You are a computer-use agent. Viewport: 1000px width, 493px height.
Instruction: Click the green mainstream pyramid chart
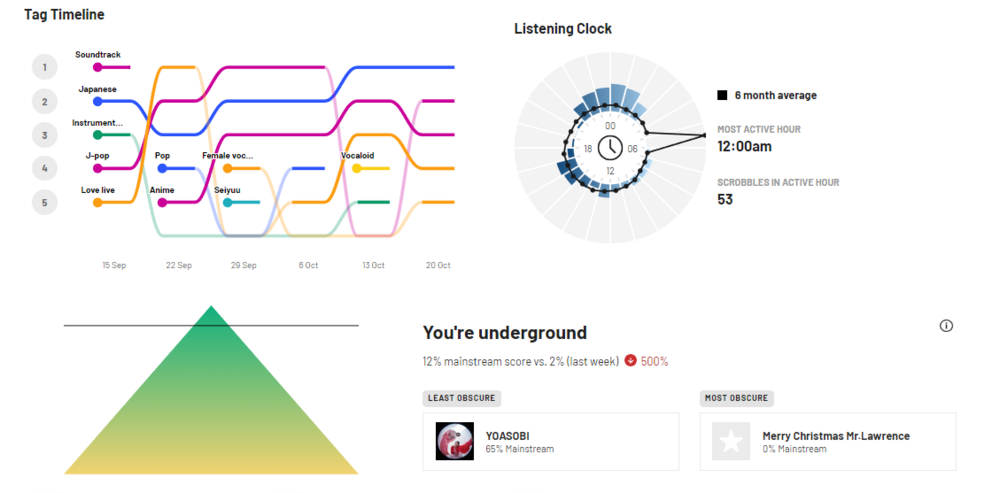point(211,400)
